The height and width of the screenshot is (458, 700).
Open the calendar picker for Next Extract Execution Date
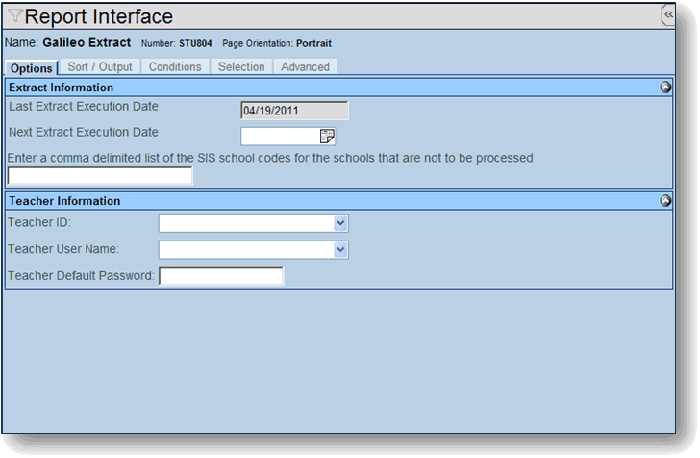pos(327,136)
